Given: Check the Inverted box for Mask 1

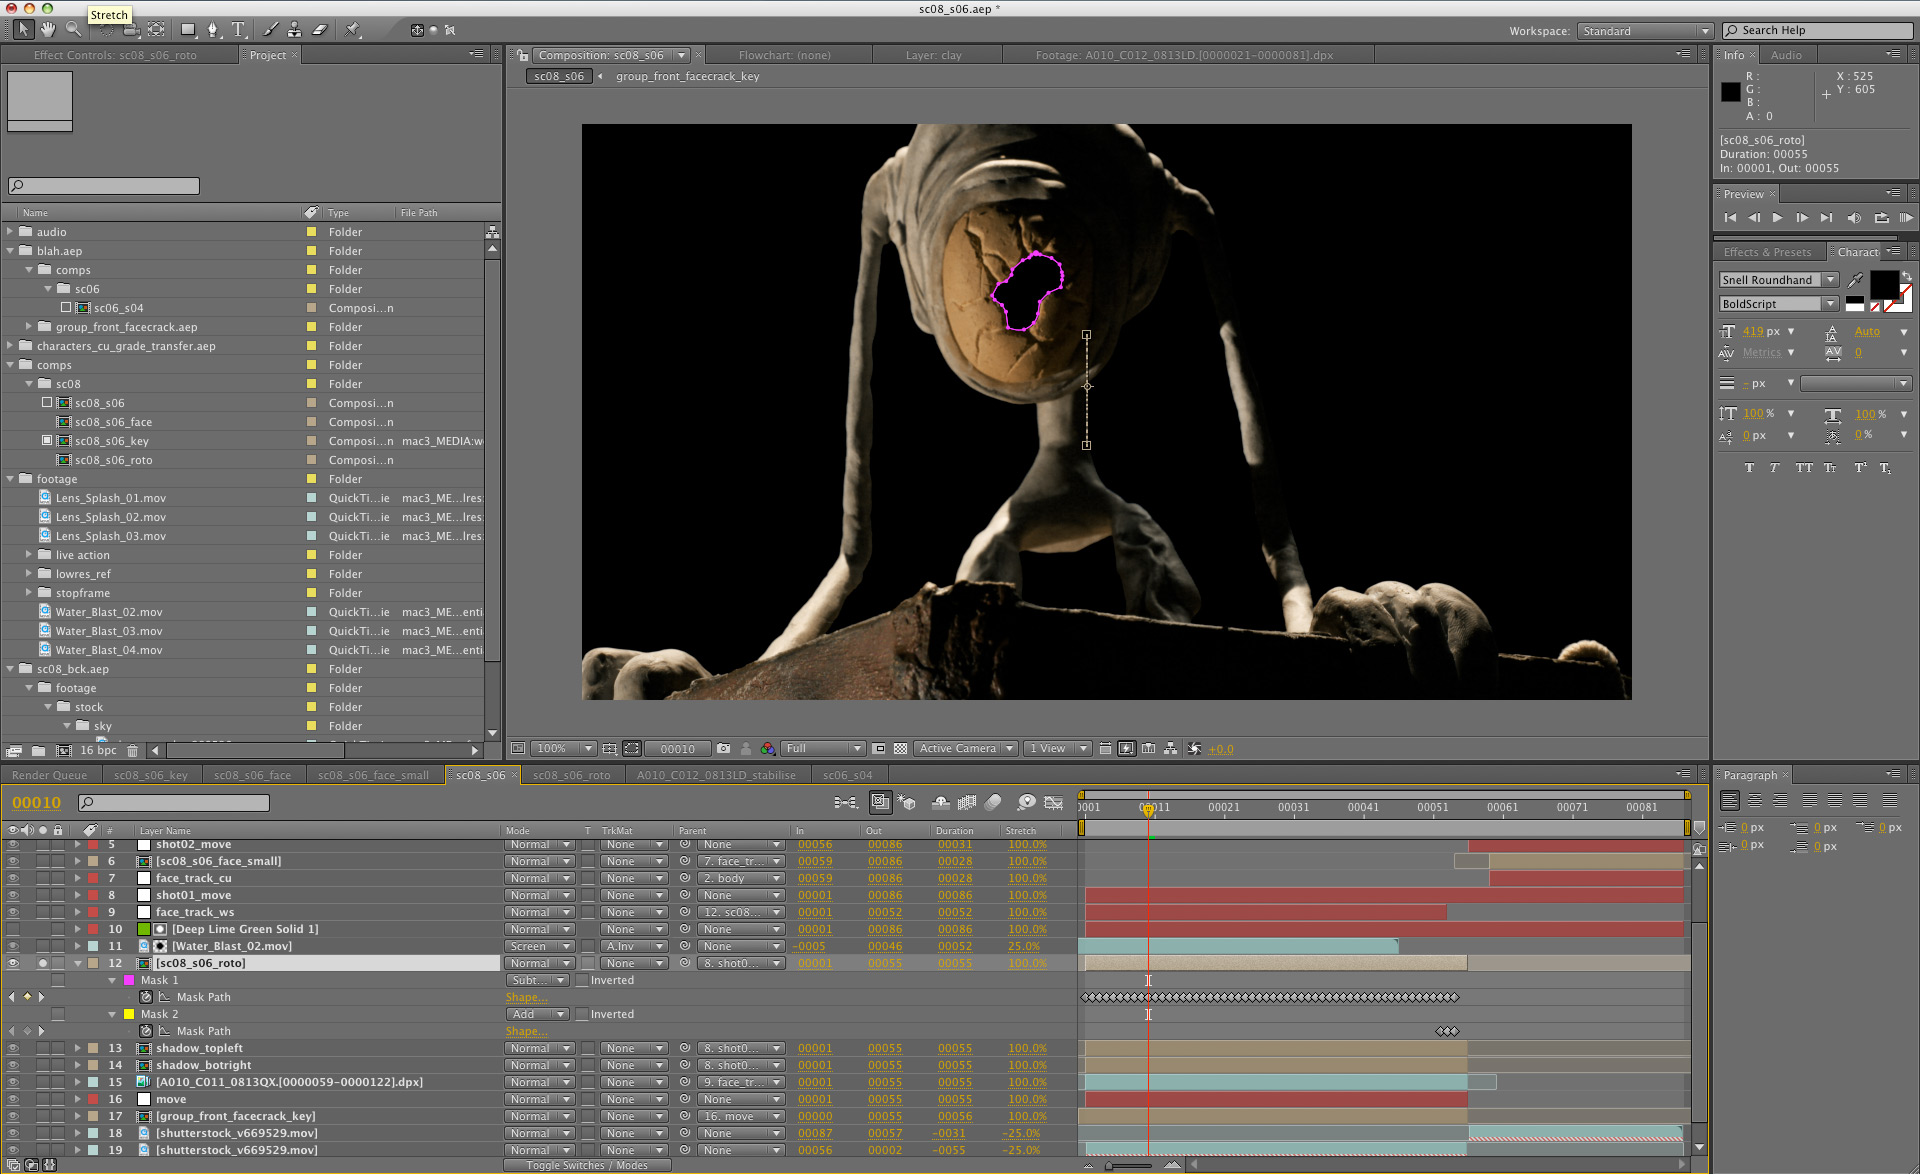Looking at the screenshot, I should (582, 980).
